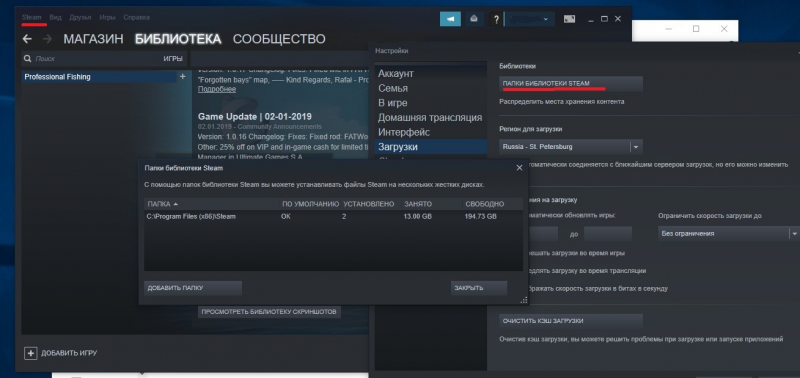This screenshot has height=378, width=800.
Task: Sort by the СВОБОДНО column header
Action: coord(485,204)
